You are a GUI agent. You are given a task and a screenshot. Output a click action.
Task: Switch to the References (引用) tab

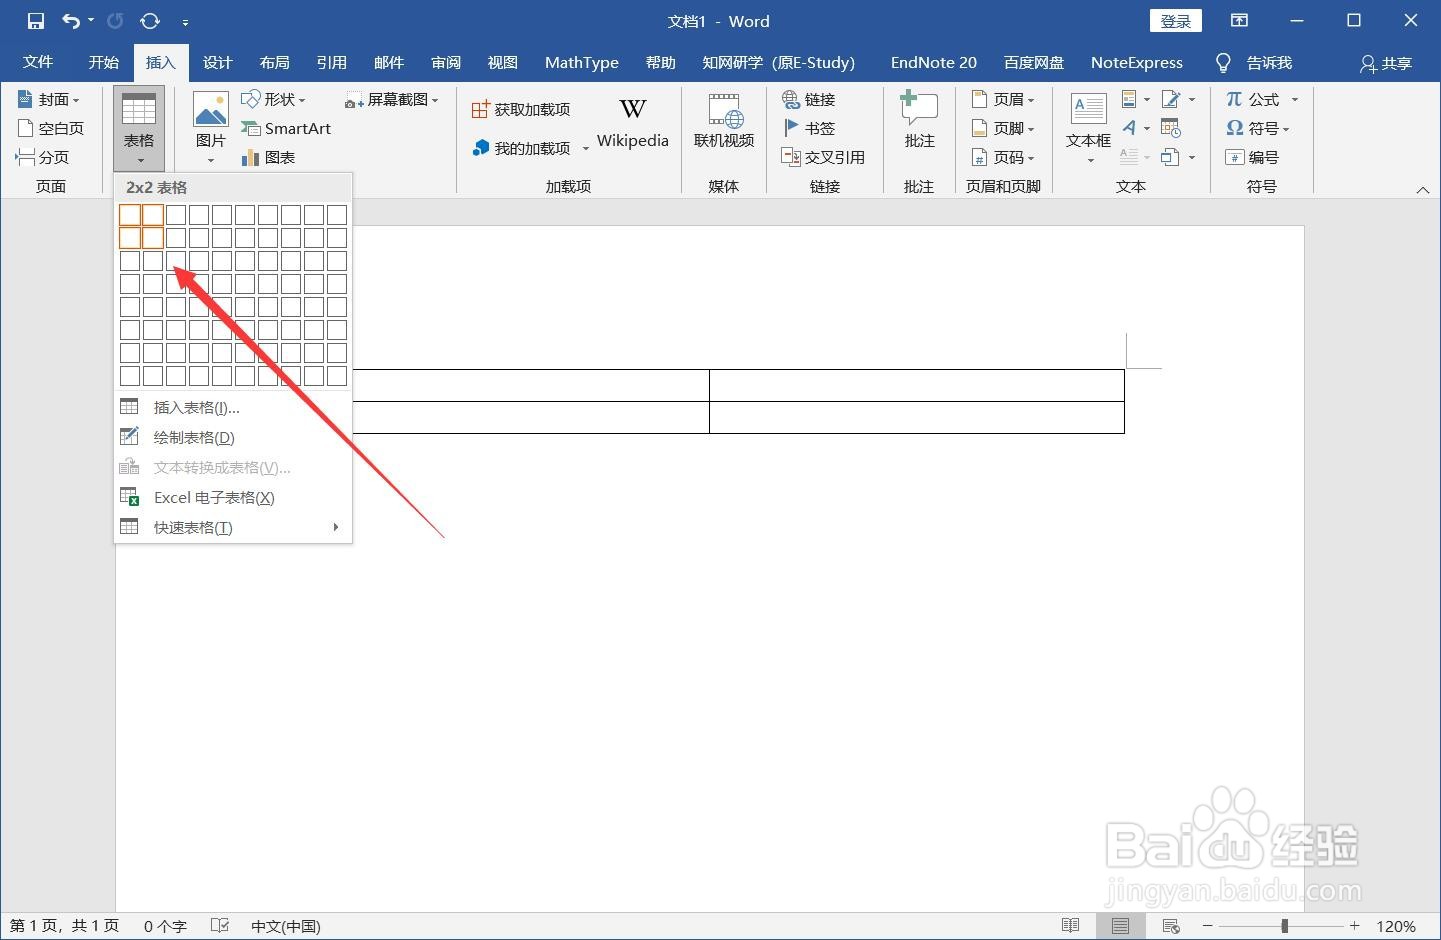pos(331,62)
